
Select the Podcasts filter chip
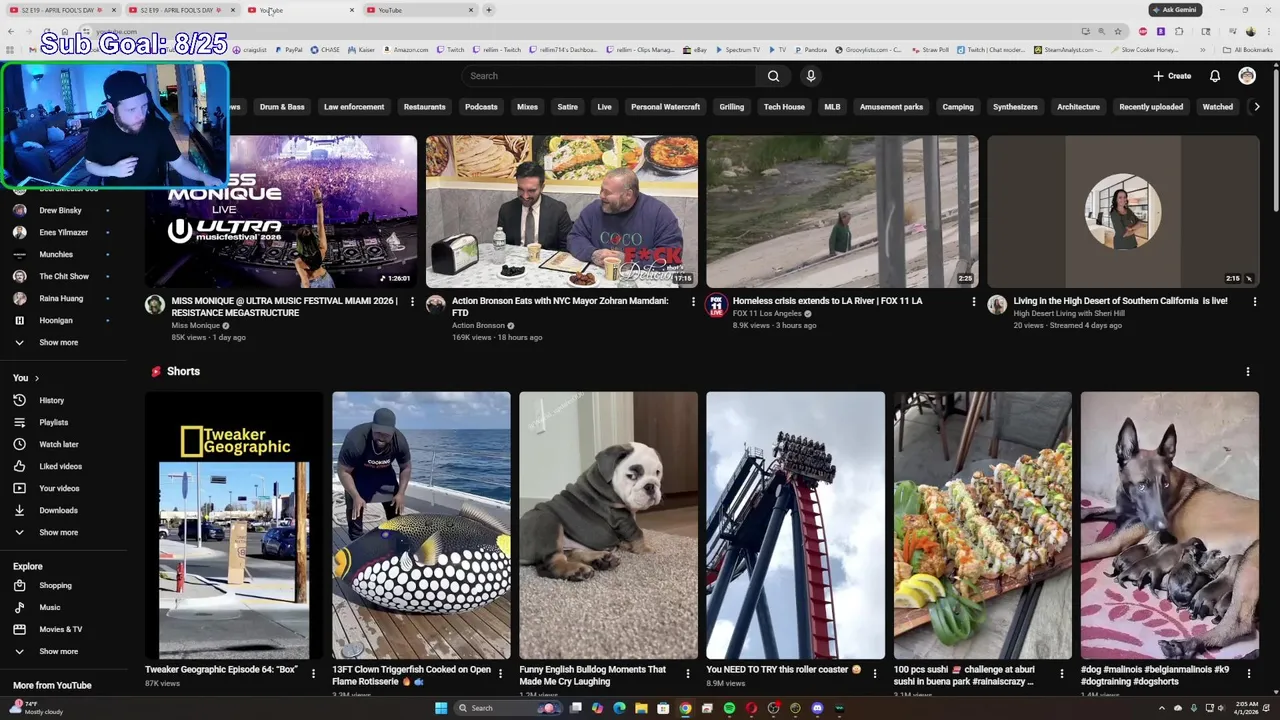(x=481, y=107)
